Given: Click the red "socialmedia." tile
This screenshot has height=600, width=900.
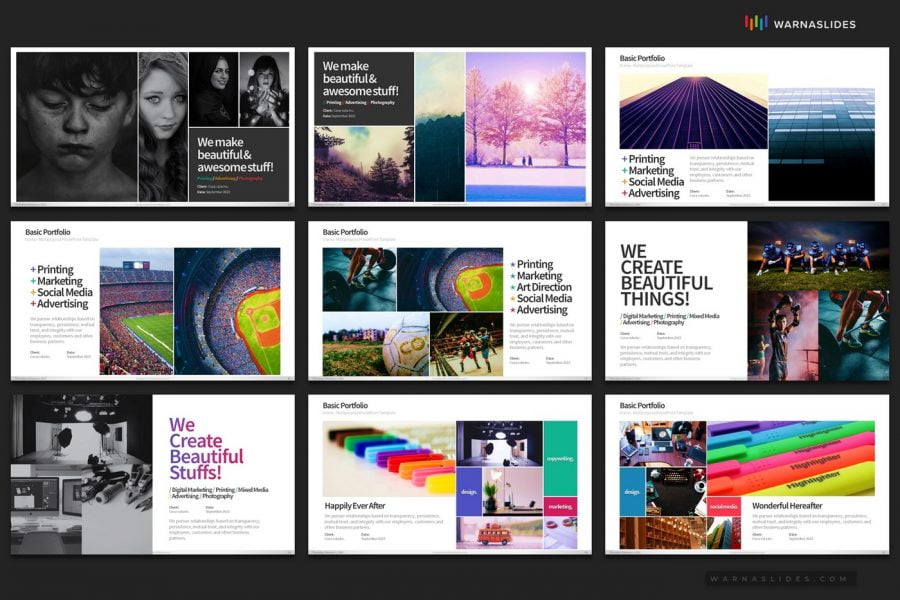Looking at the screenshot, I should (723, 506).
